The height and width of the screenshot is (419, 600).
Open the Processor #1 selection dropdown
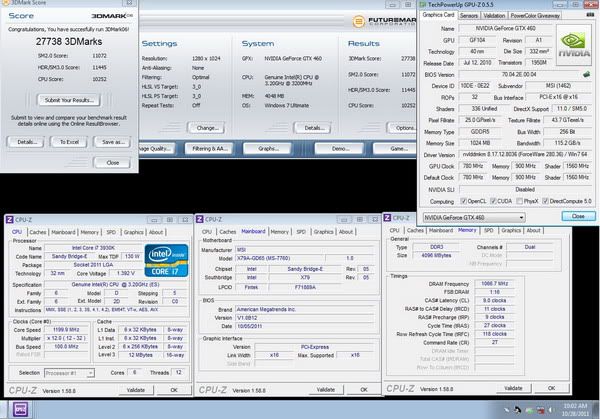point(69,373)
